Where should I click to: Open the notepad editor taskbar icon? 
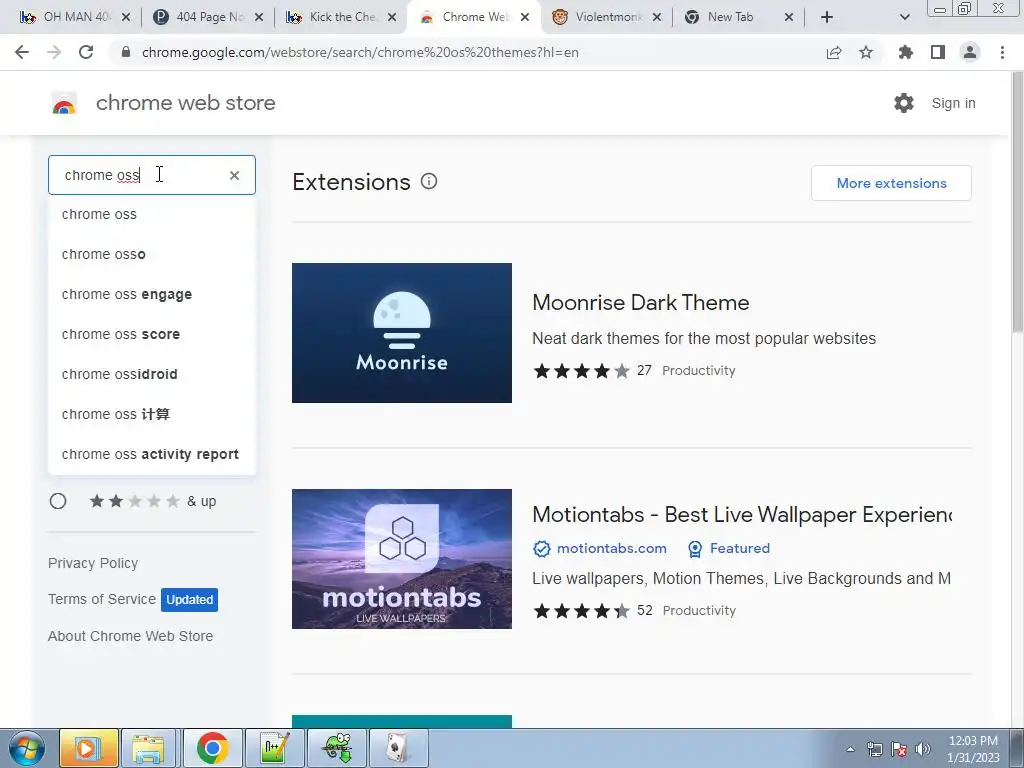274,748
